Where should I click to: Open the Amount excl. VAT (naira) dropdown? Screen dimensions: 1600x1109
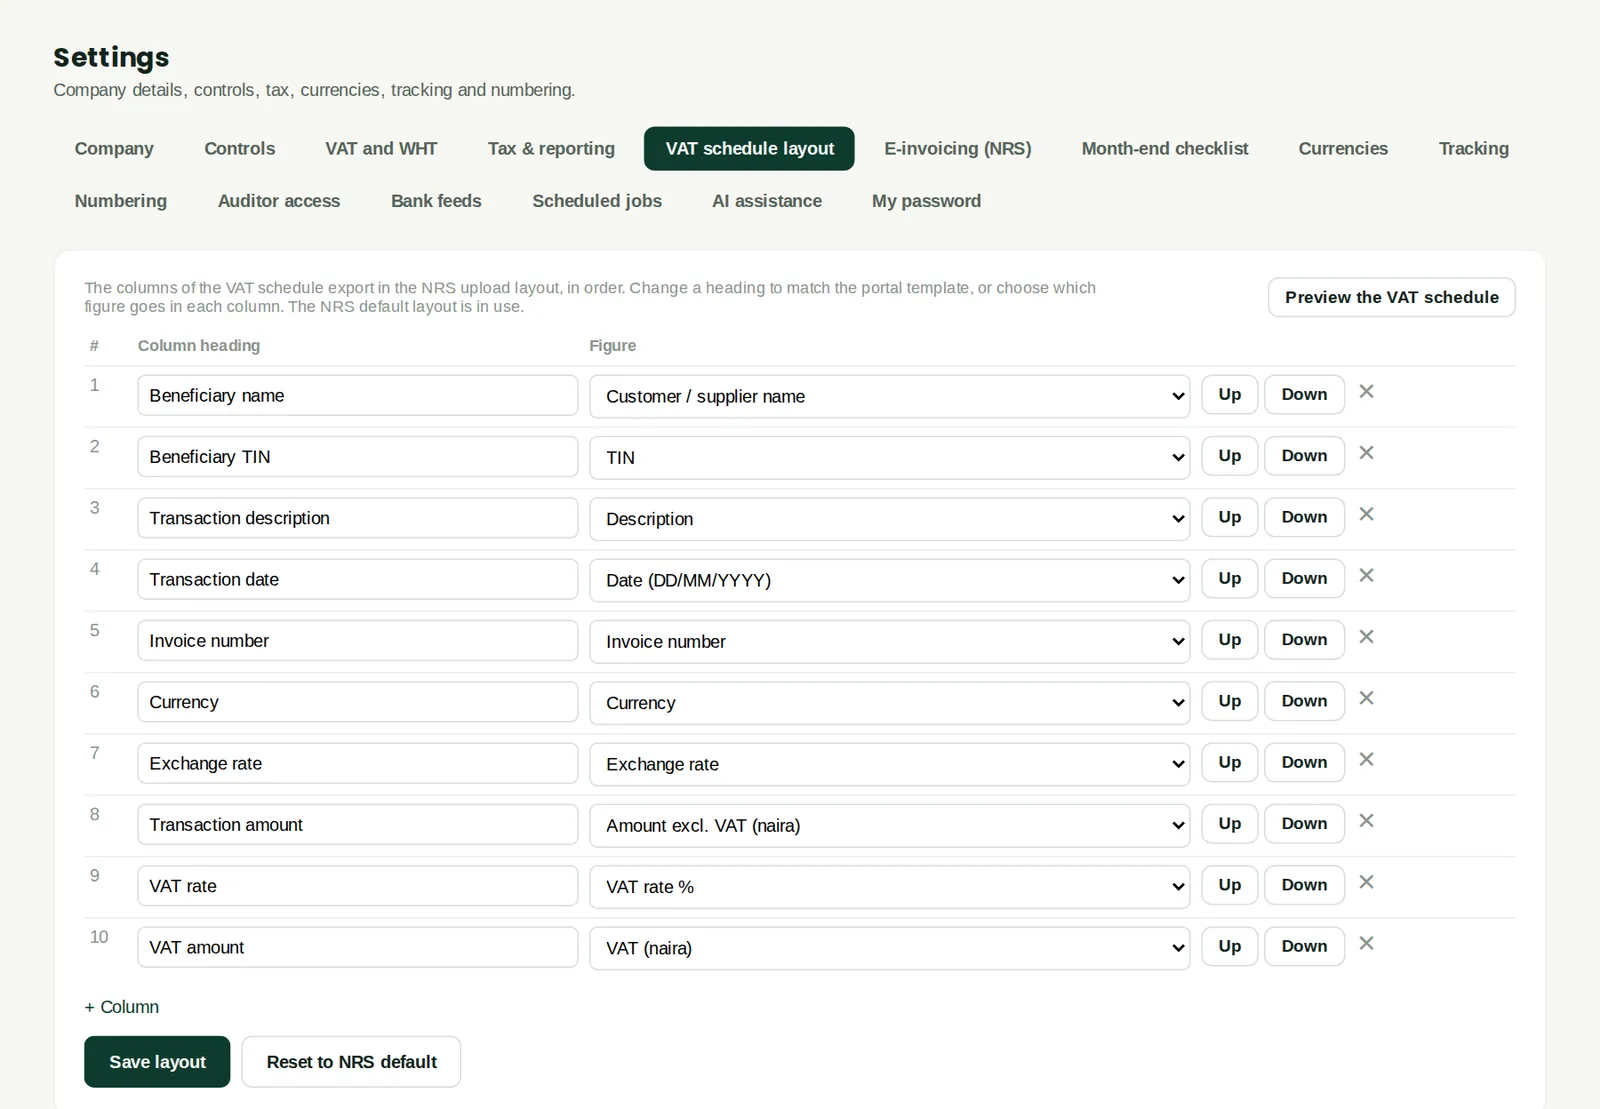(x=889, y=825)
